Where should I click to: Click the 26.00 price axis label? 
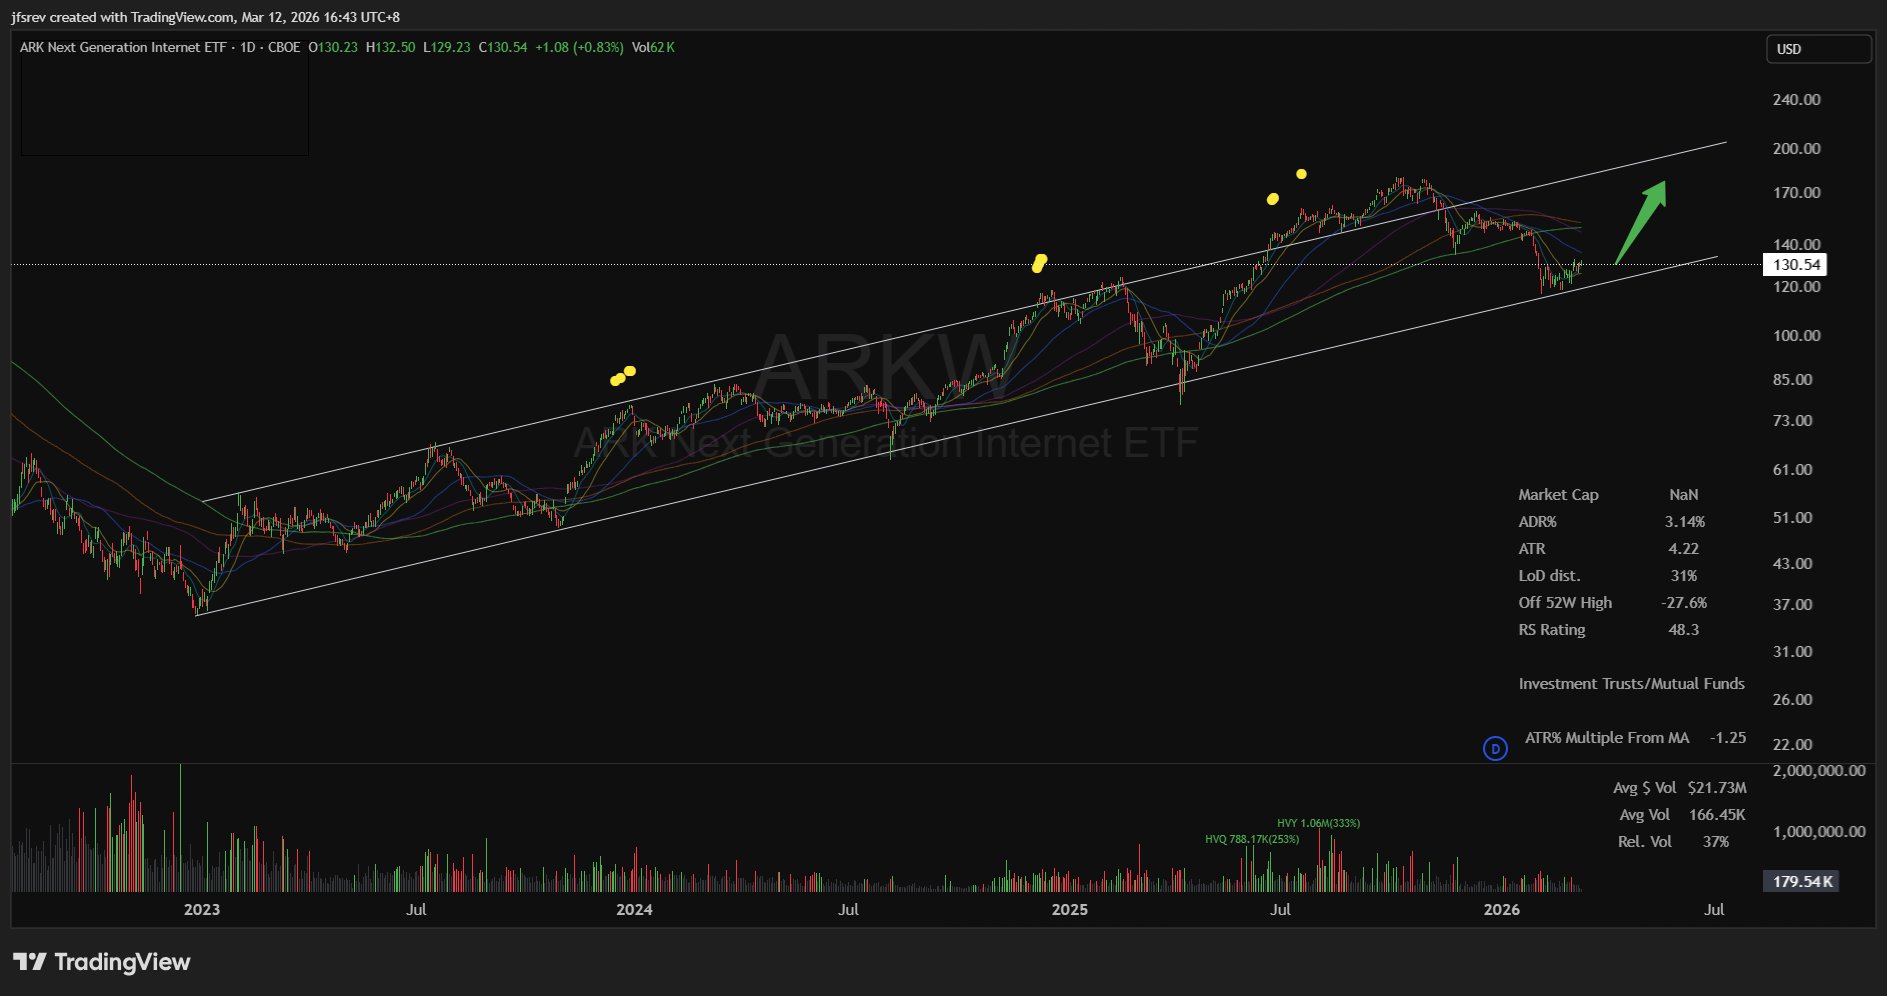[1792, 699]
